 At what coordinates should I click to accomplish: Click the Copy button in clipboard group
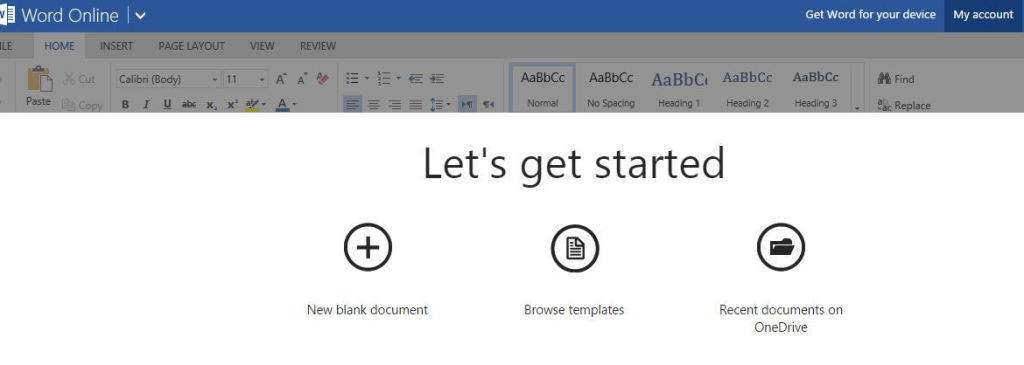tap(82, 105)
